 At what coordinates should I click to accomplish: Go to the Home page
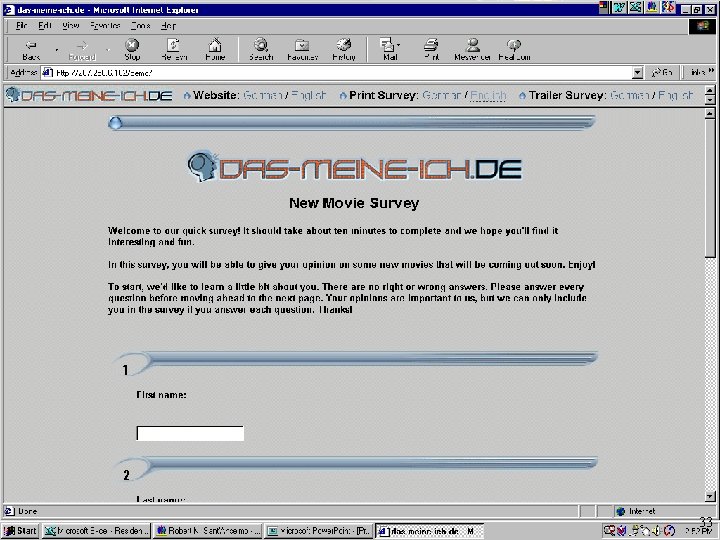[x=215, y=50]
